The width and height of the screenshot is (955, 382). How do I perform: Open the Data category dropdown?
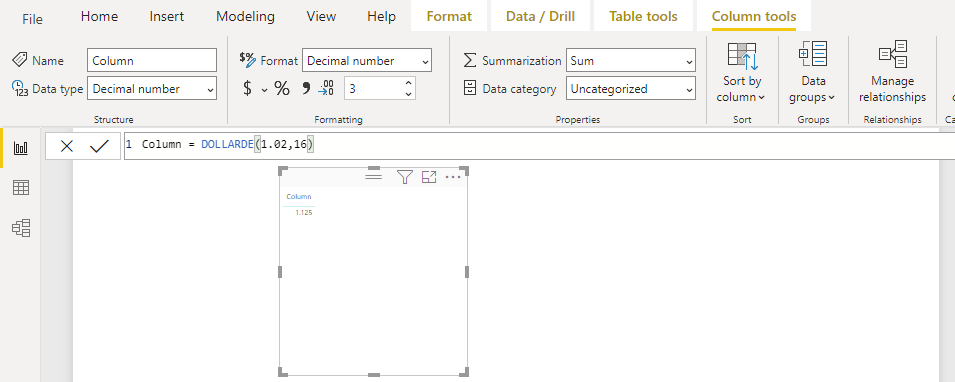(x=630, y=88)
